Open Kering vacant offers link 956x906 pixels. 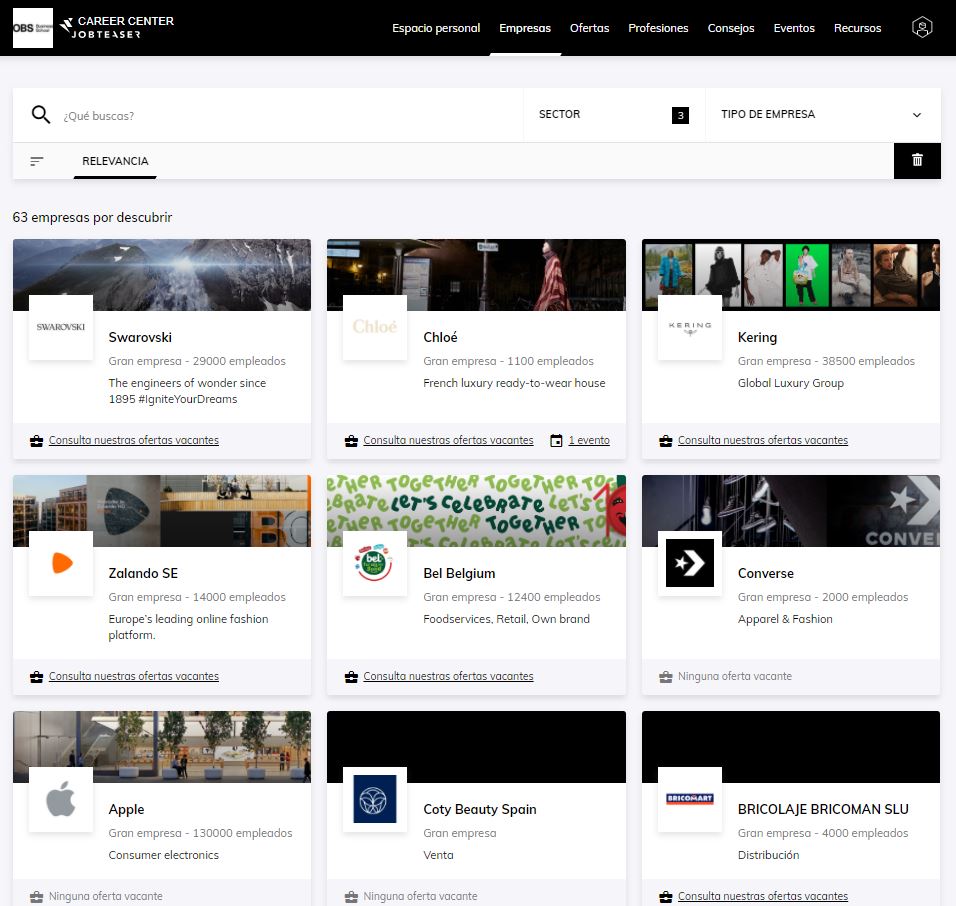763,440
